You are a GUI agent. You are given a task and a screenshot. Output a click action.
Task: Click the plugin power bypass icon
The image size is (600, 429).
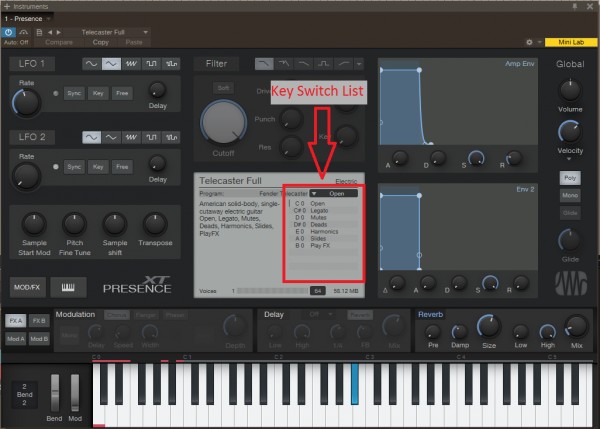(9, 32)
